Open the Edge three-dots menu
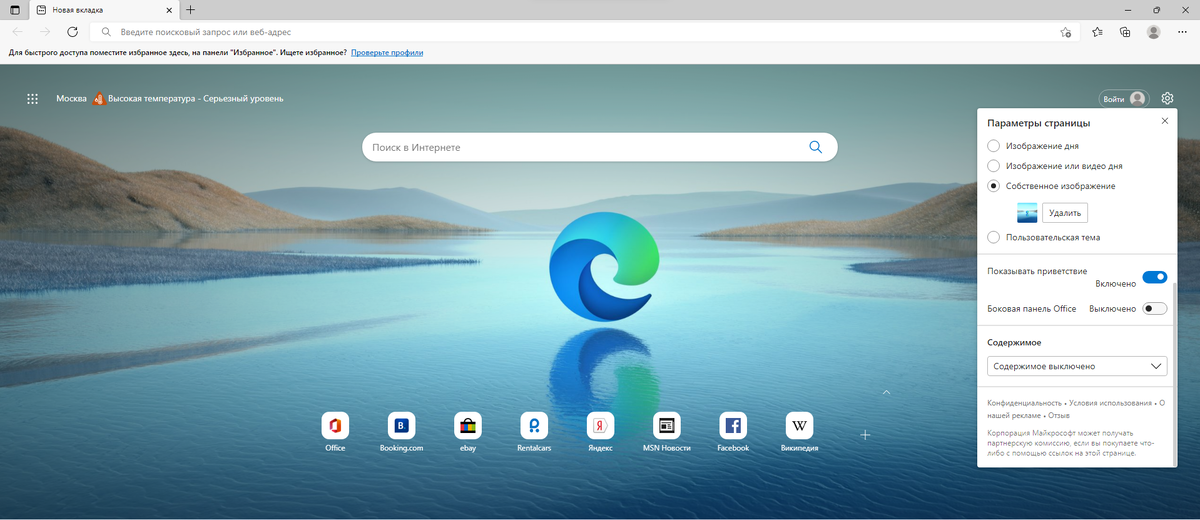 pyautogui.click(x=1183, y=32)
